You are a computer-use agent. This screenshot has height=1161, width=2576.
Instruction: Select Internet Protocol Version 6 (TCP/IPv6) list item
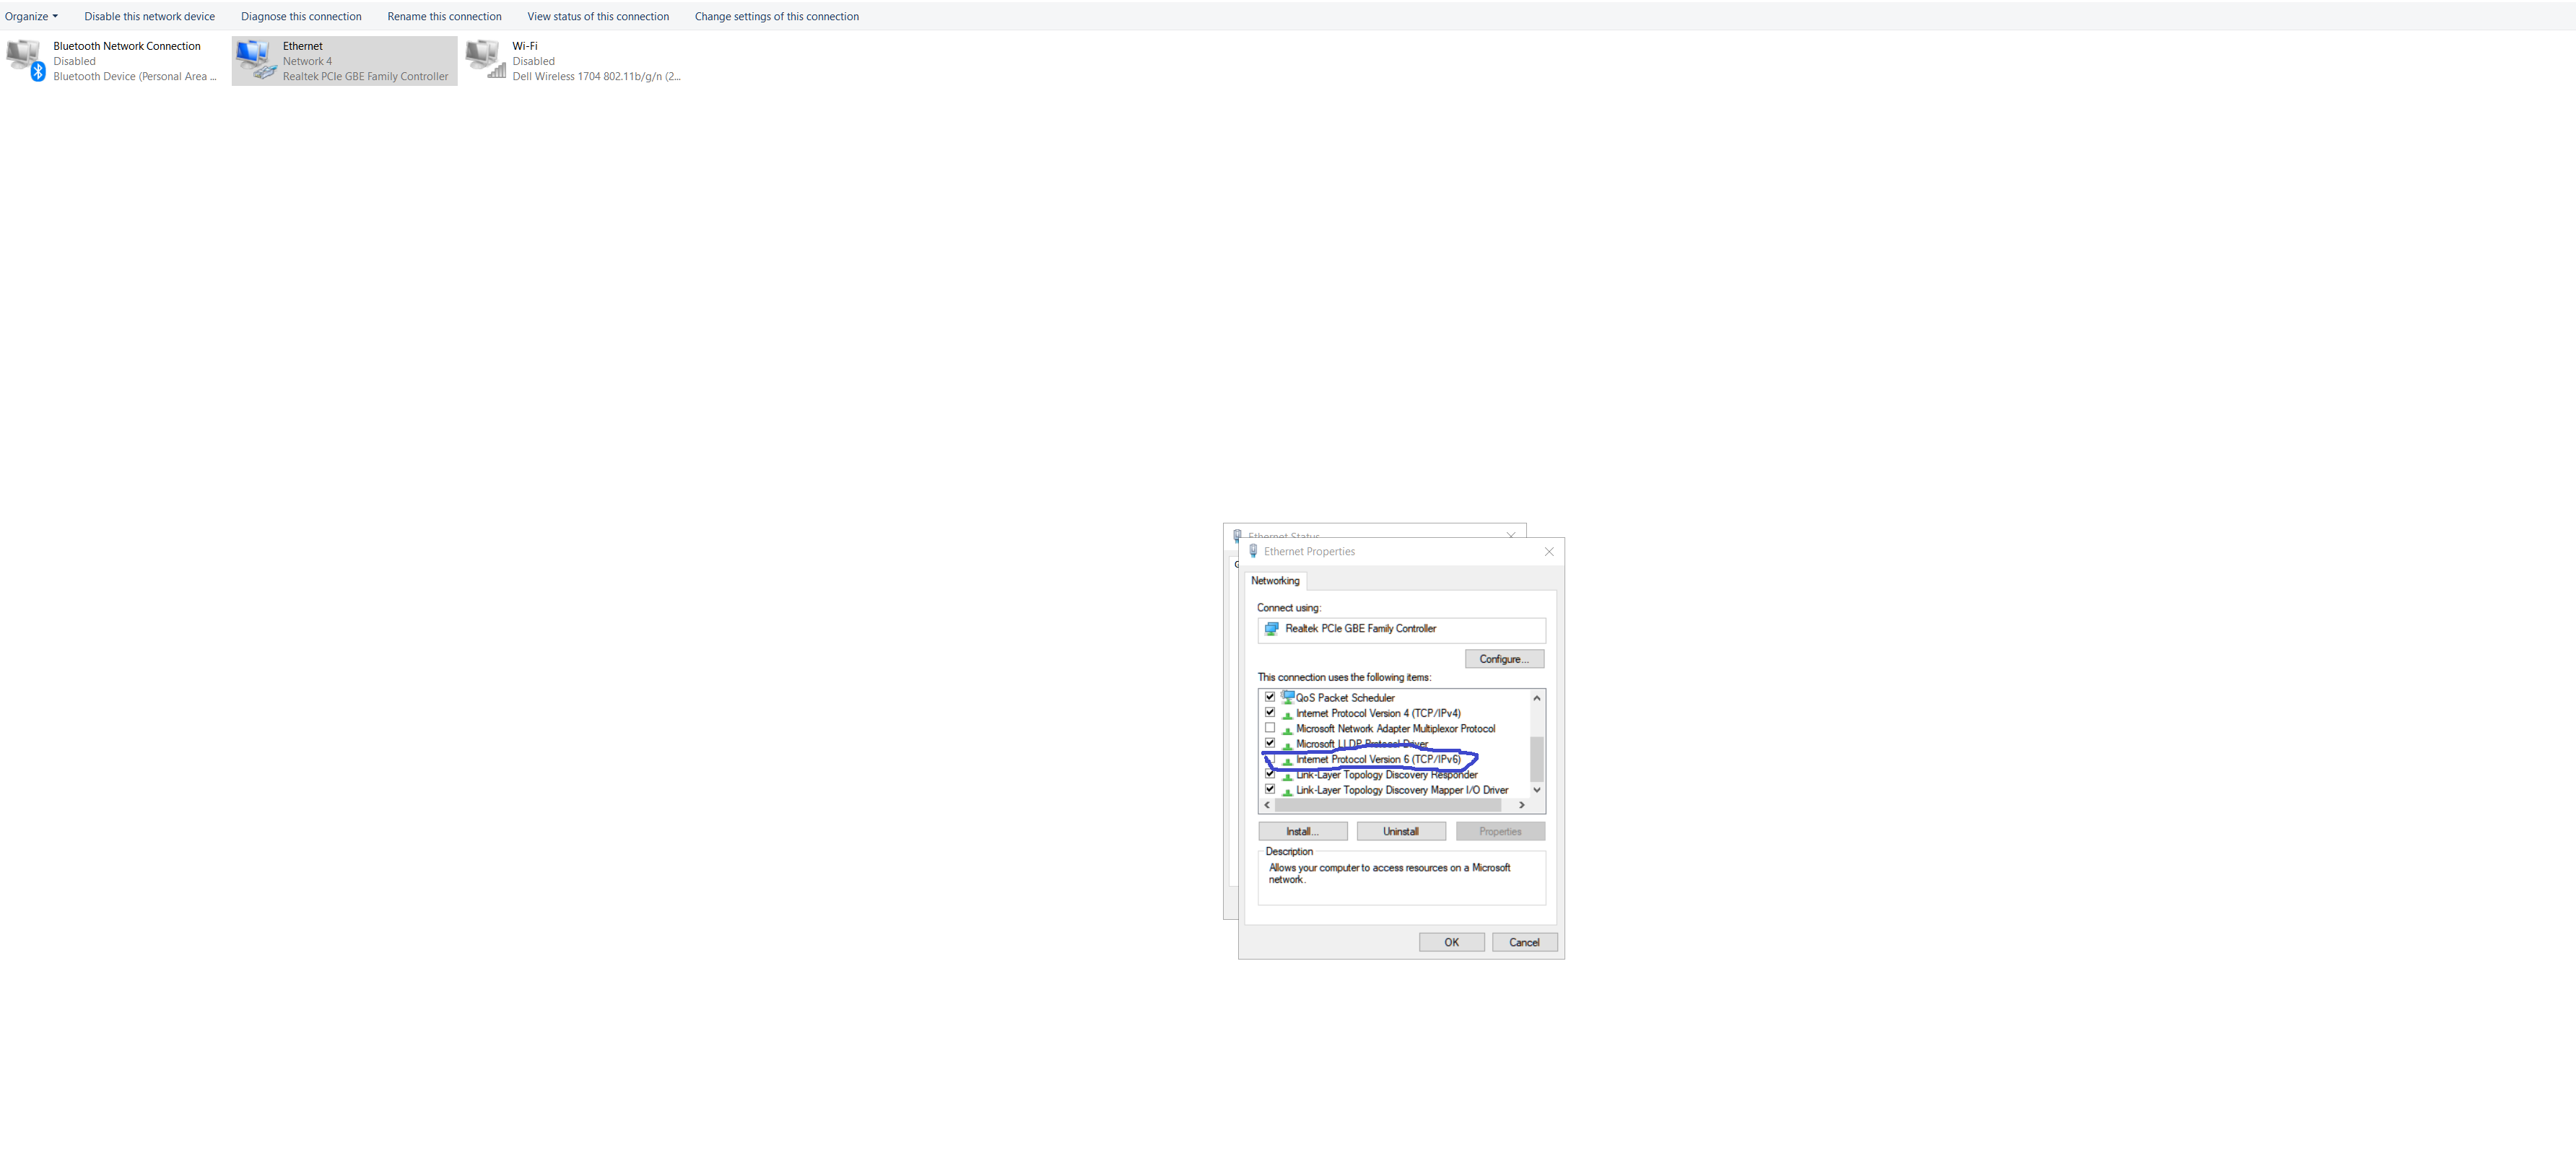1377,760
